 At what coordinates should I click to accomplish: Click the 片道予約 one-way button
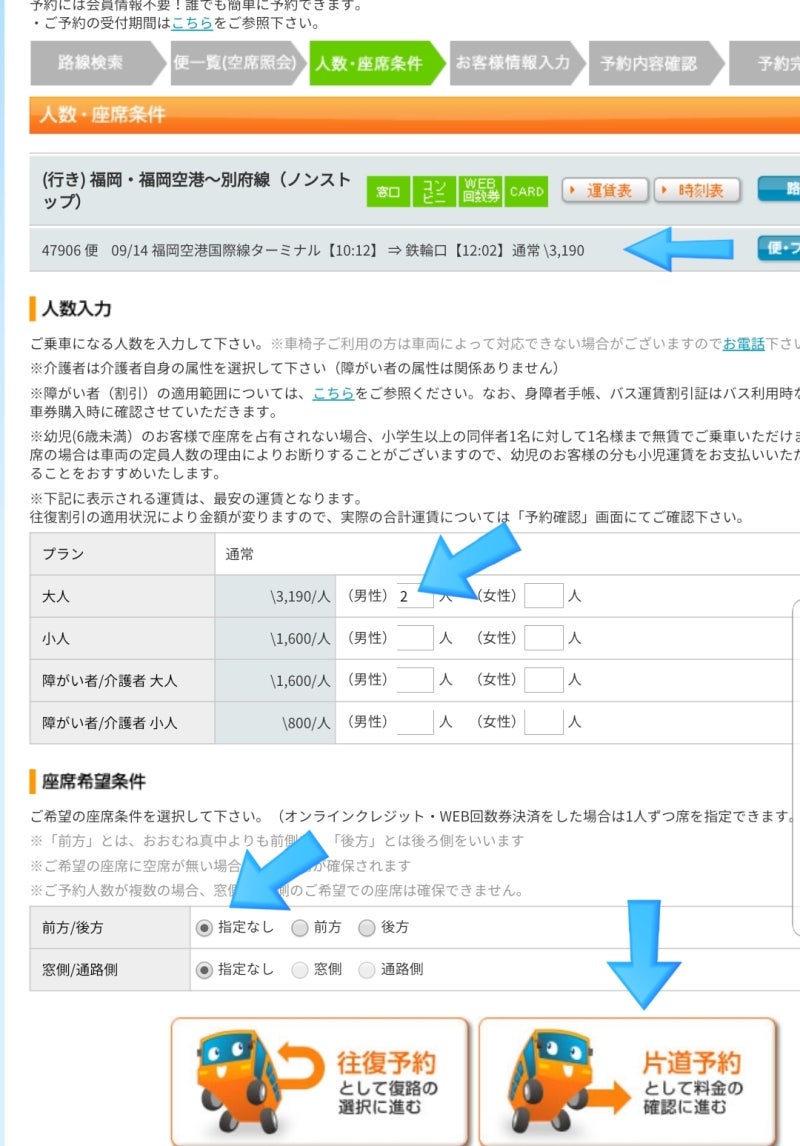[628, 1082]
